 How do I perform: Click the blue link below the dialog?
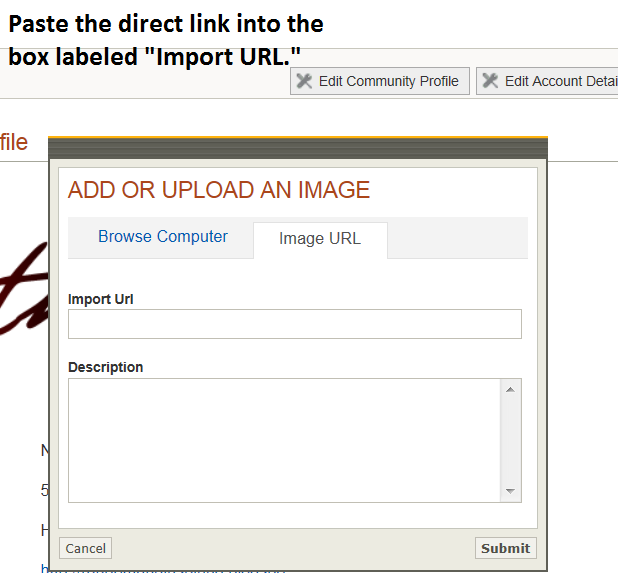(160, 568)
